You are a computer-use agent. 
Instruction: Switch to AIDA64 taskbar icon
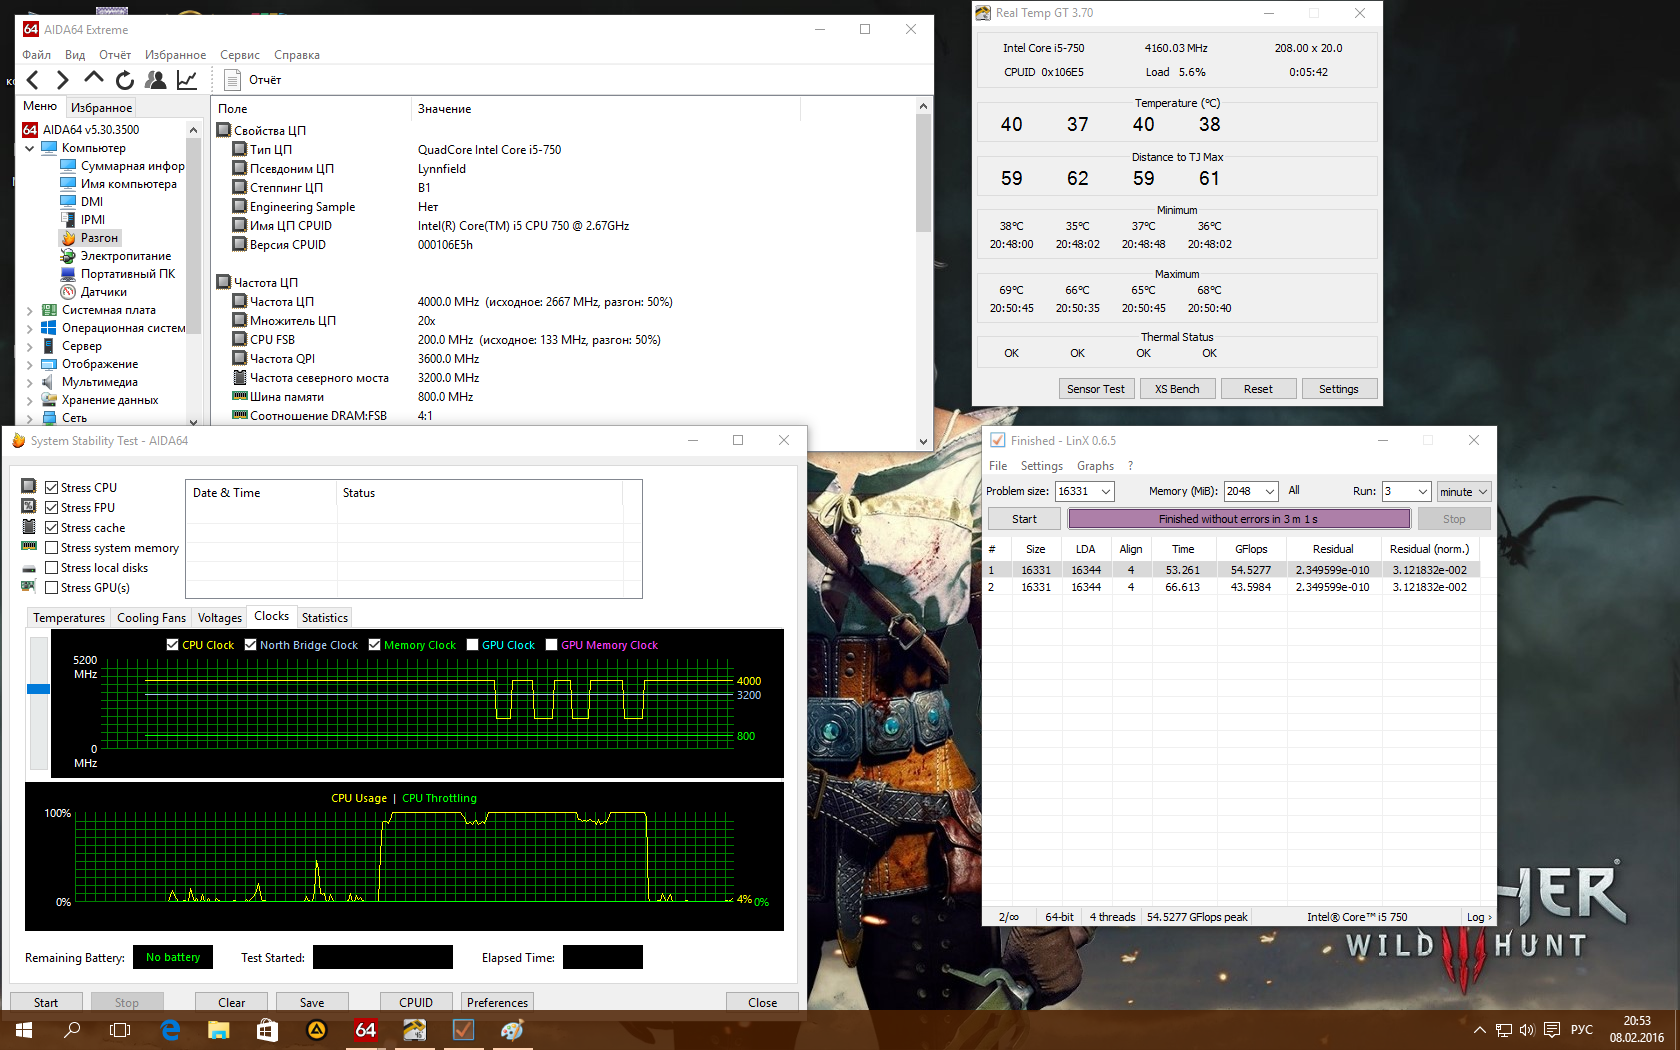coord(365,1030)
